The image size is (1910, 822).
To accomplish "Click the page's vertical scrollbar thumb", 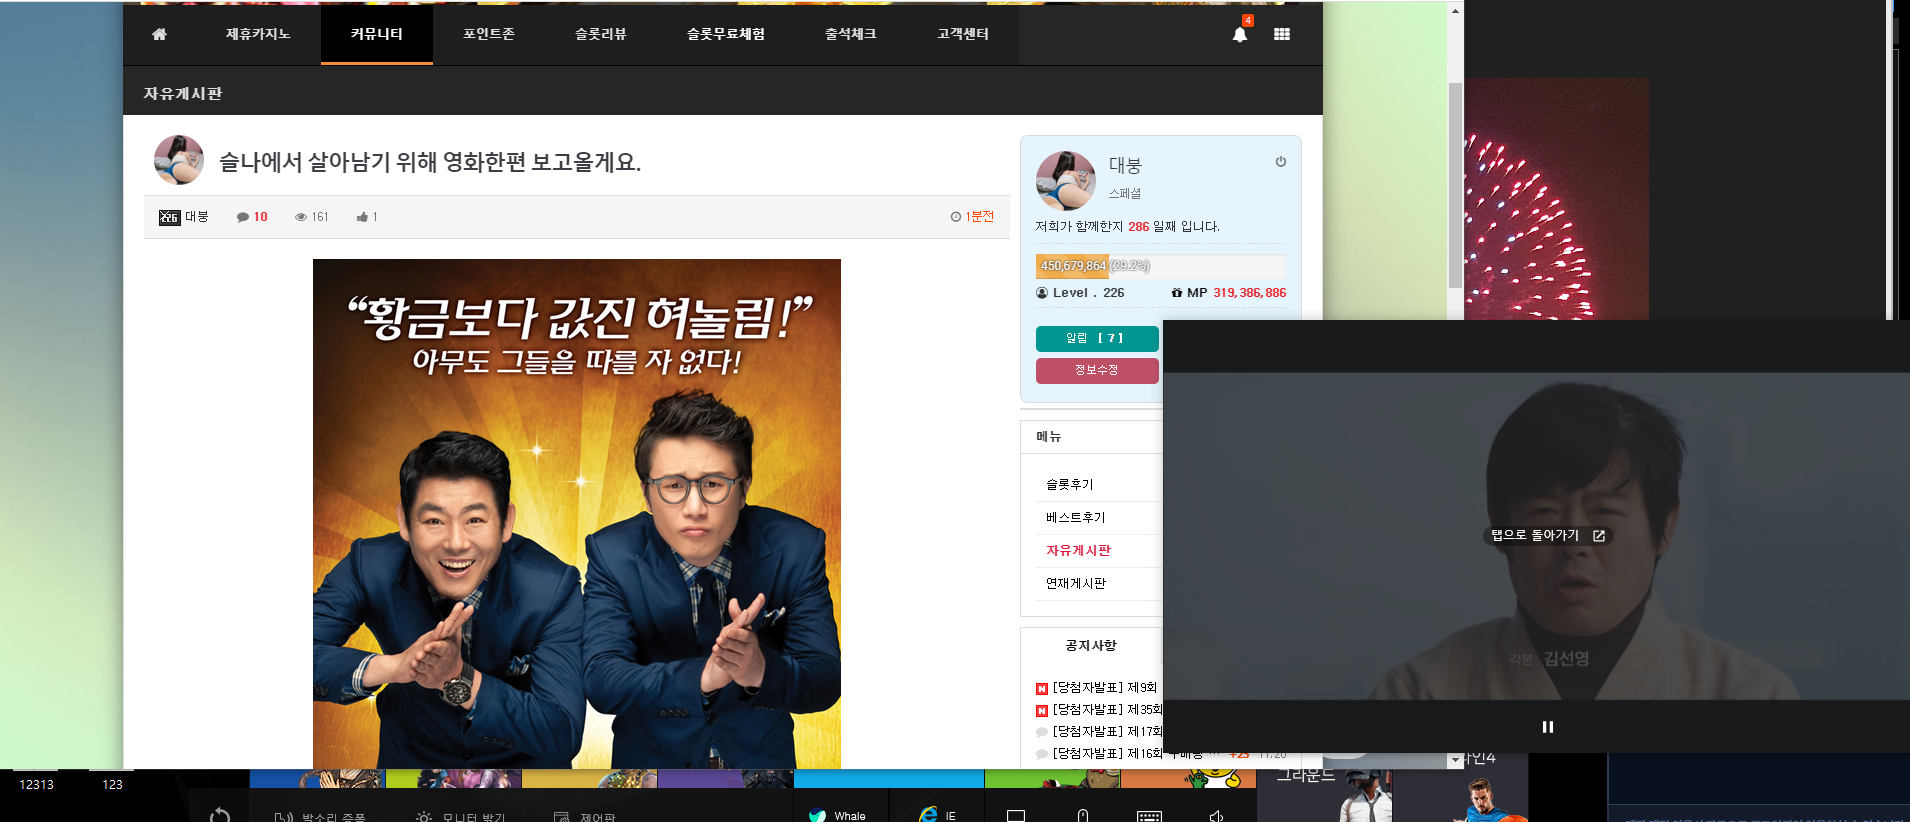I will point(1455,185).
